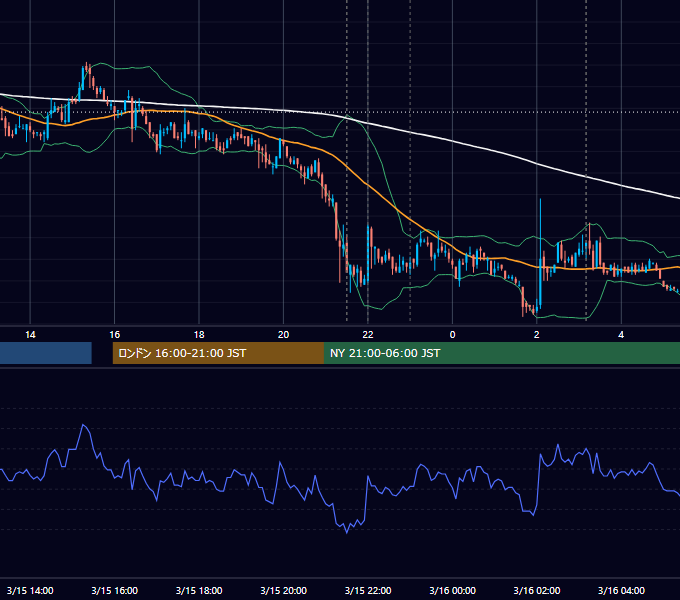Click the 3/15 20:00 date label
This screenshot has height=600, width=680.
pyautogui.click(x=284, y=590)
